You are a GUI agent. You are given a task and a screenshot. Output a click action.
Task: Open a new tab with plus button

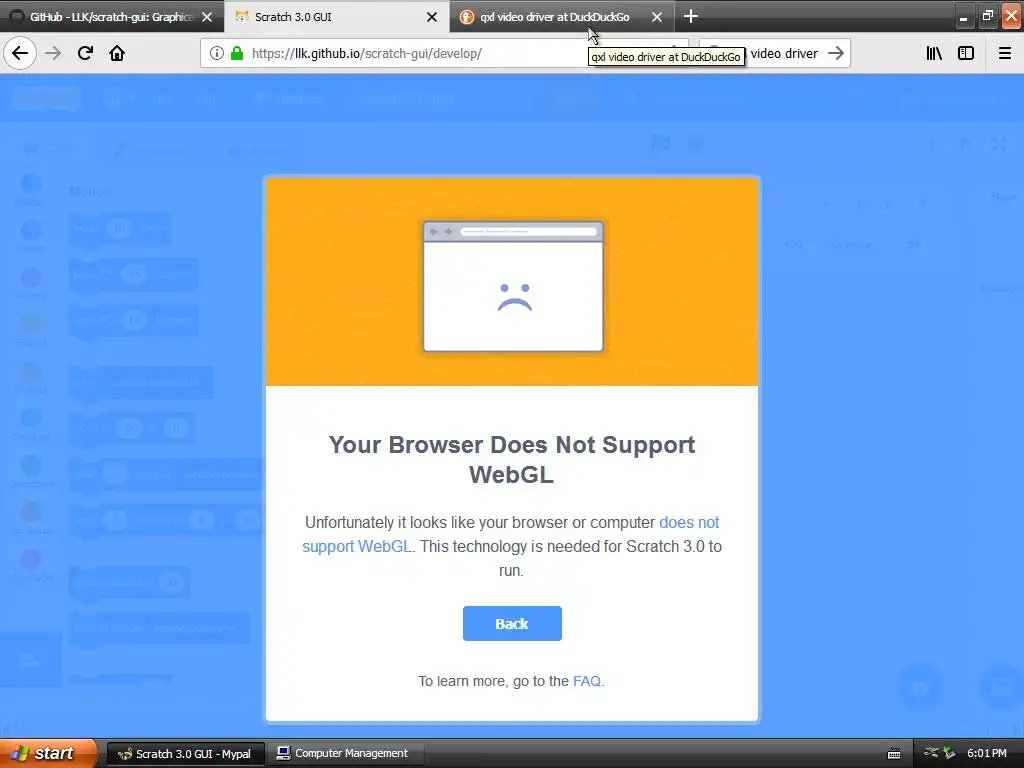(691, 16)
